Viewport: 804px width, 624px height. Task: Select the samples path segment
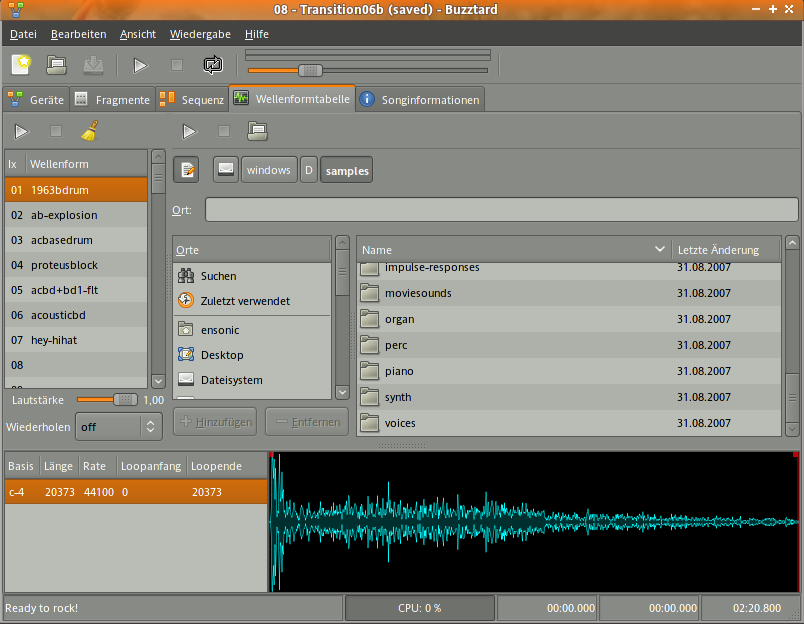347,170
